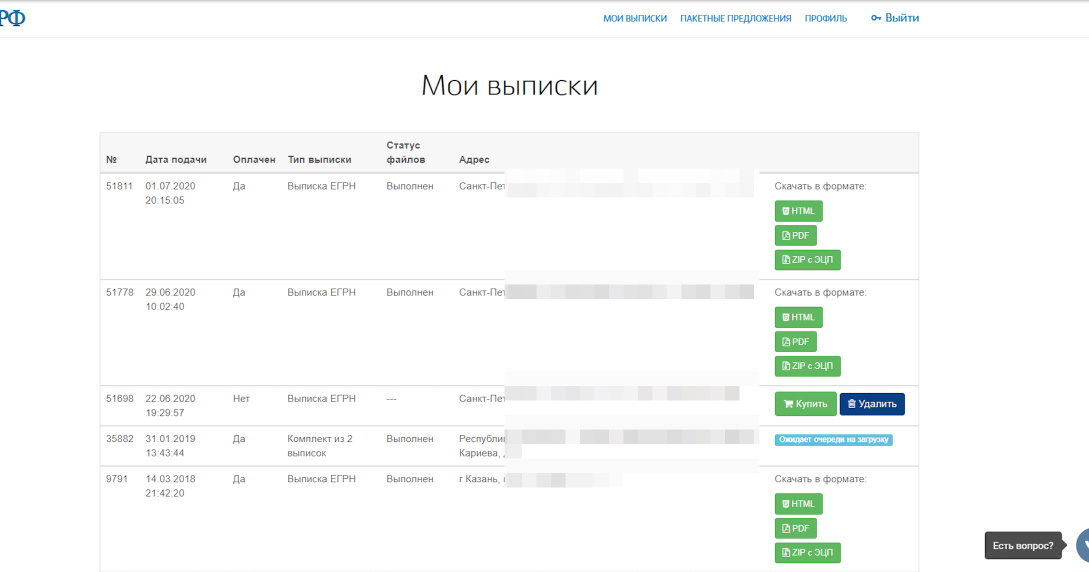Download order 9791 as PDF

point(796,528)
